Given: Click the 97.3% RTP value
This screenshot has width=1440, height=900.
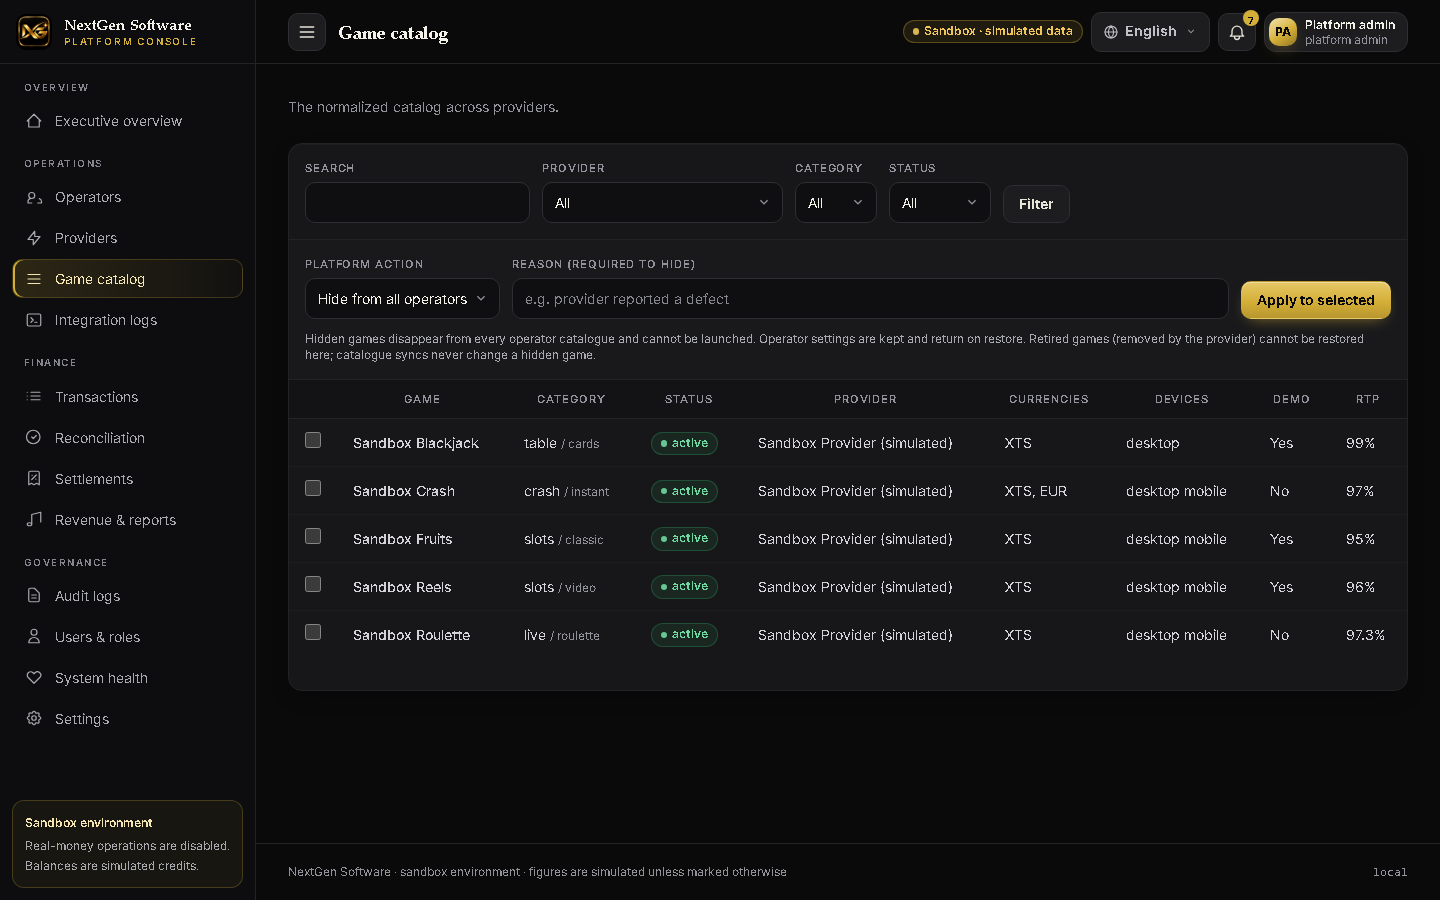Looking at the screenshot, I should [1365, 635].
